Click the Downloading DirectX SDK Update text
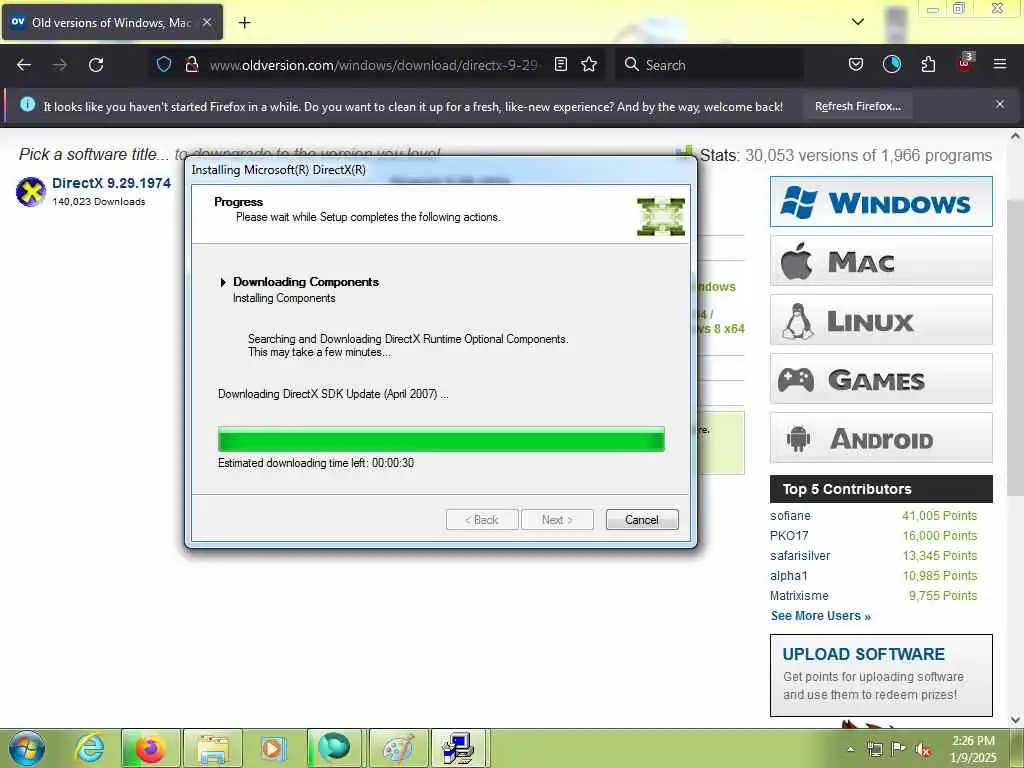 (x=333, y=394)
